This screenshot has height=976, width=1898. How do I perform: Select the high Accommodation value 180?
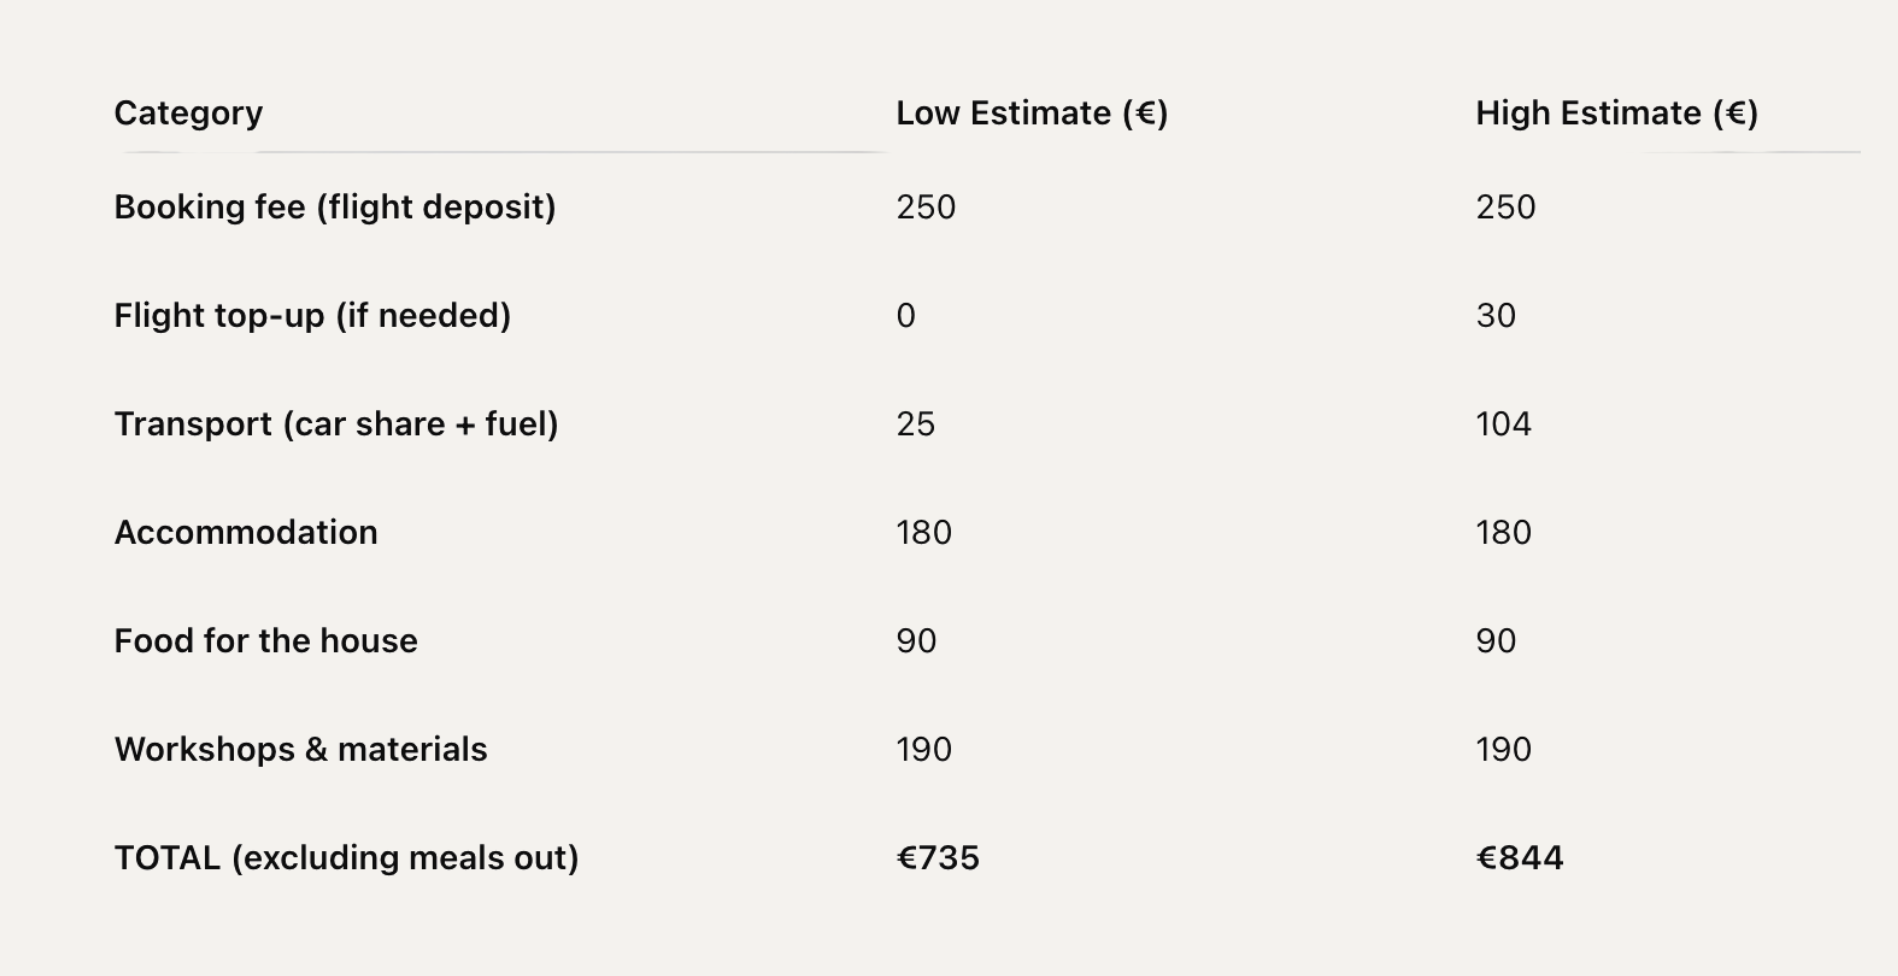1503,532
